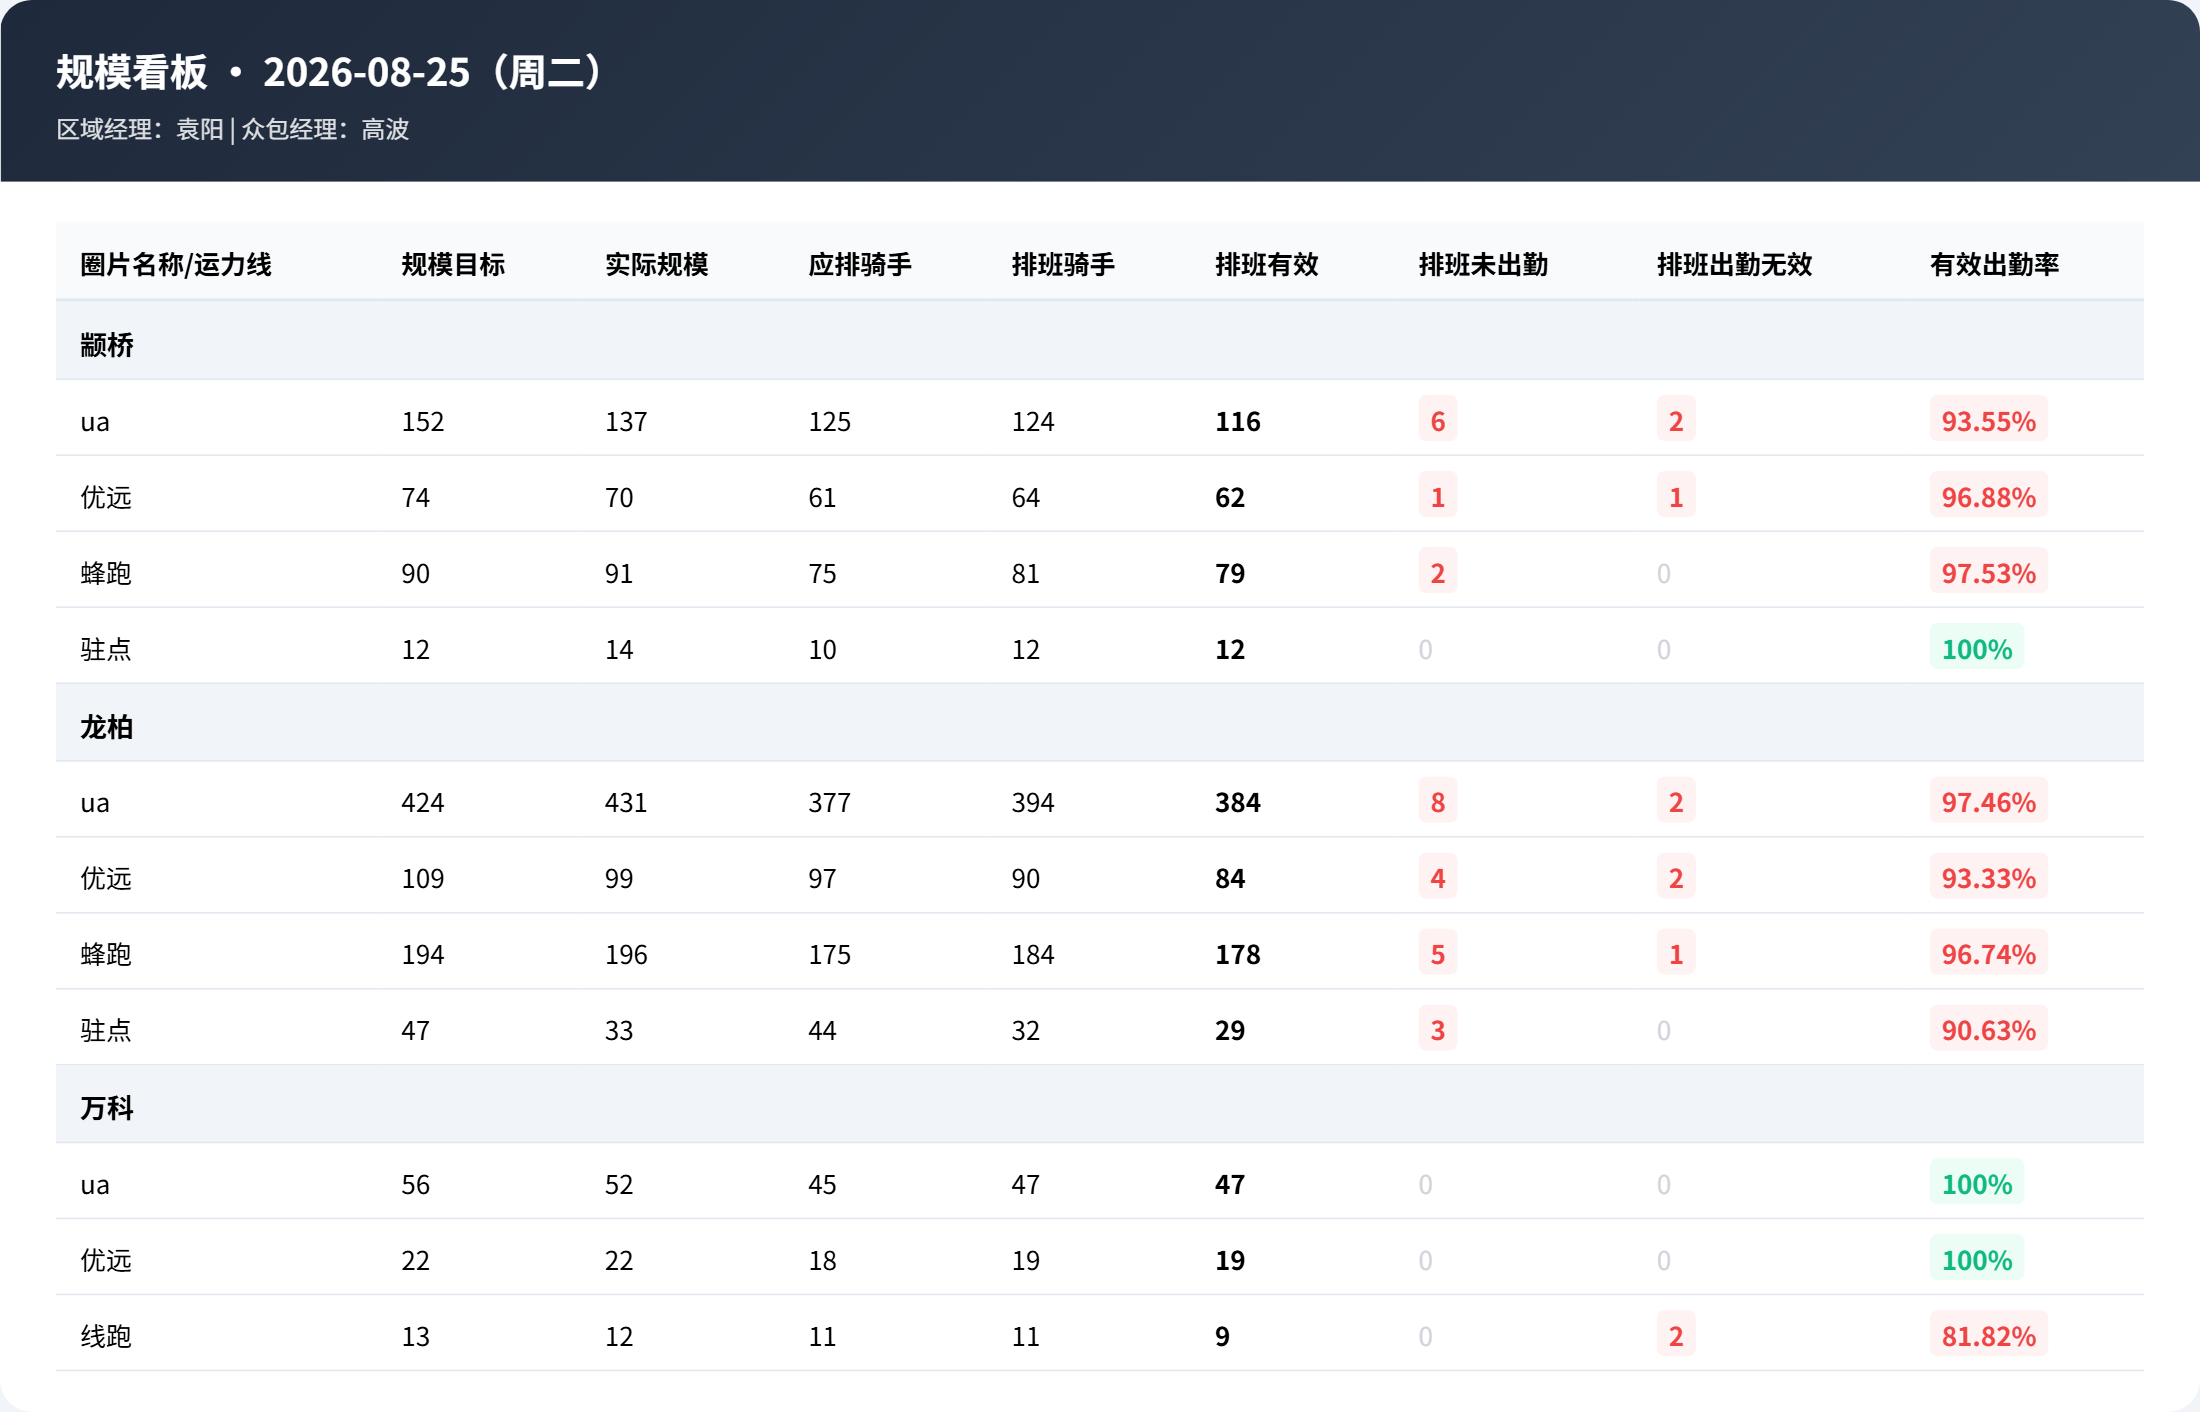Click the 100% badge in 万科 优远 row

point(1976,1258)
